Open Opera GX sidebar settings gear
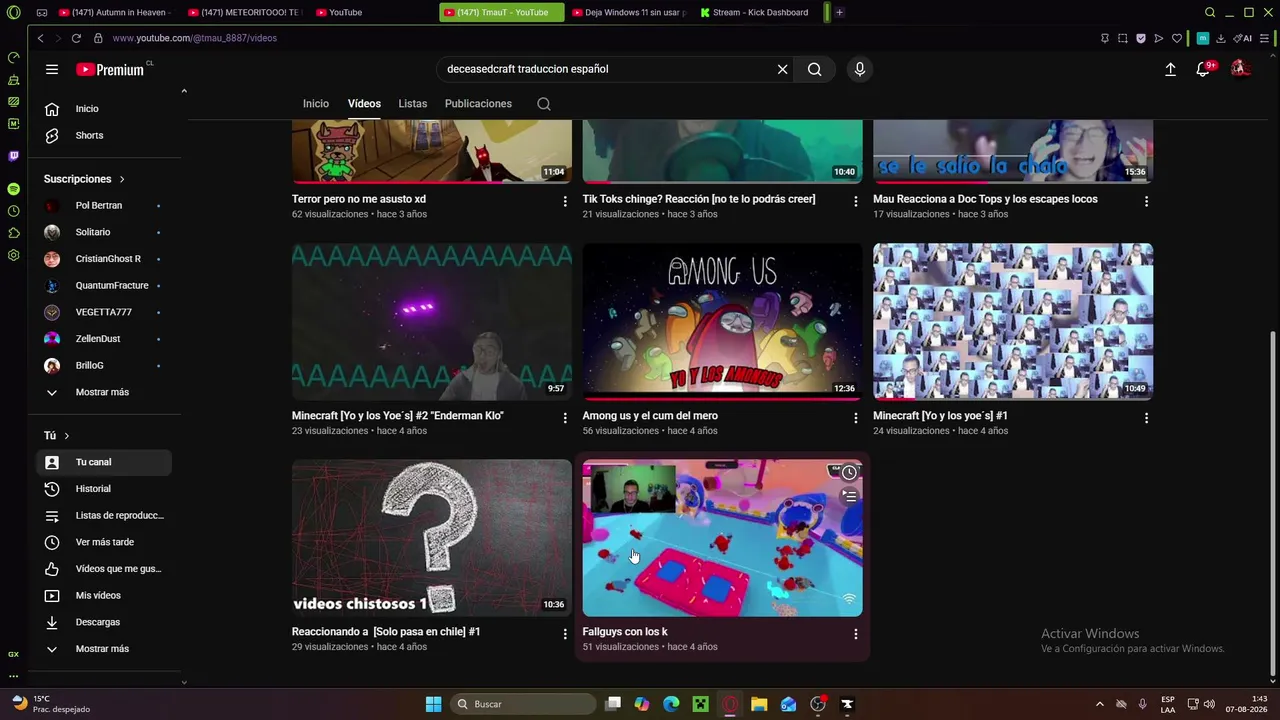This screenshot has width=1280, height=720. click(x=13, y=255)
